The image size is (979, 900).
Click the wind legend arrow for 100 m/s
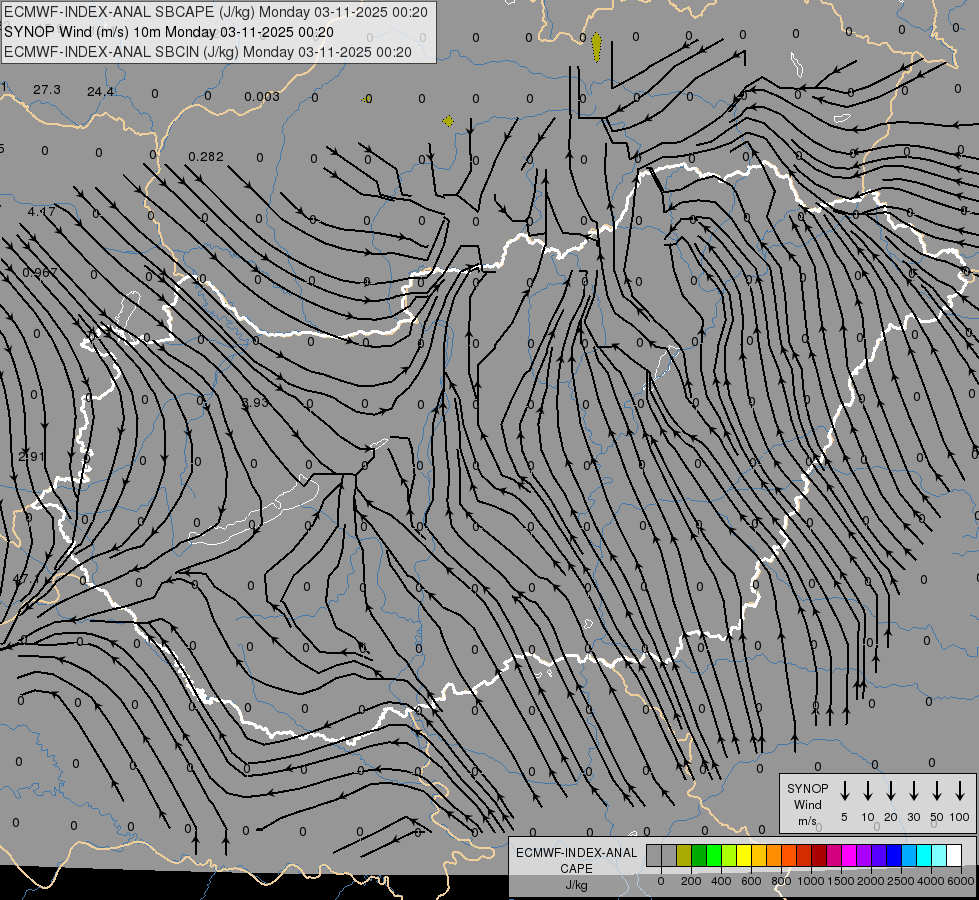pyautogui.click(x=960, y=791)
